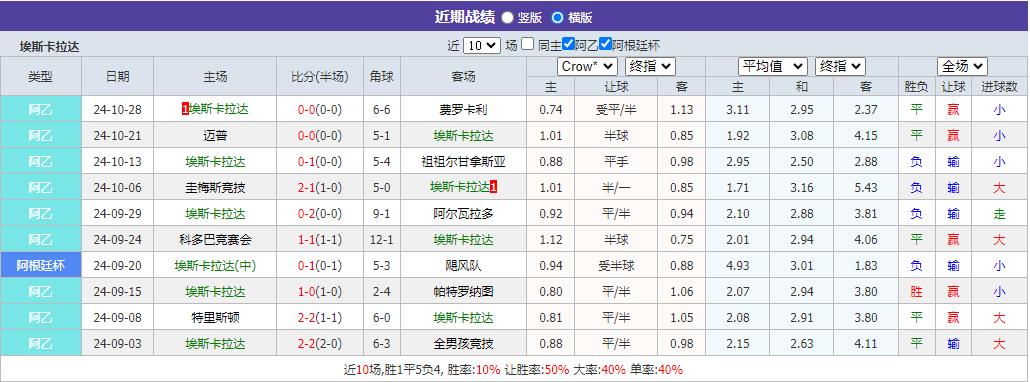This screenshot has width=1030, height=382.
Task: Open away team 帕特罗纳图
Action: point(463,291)
